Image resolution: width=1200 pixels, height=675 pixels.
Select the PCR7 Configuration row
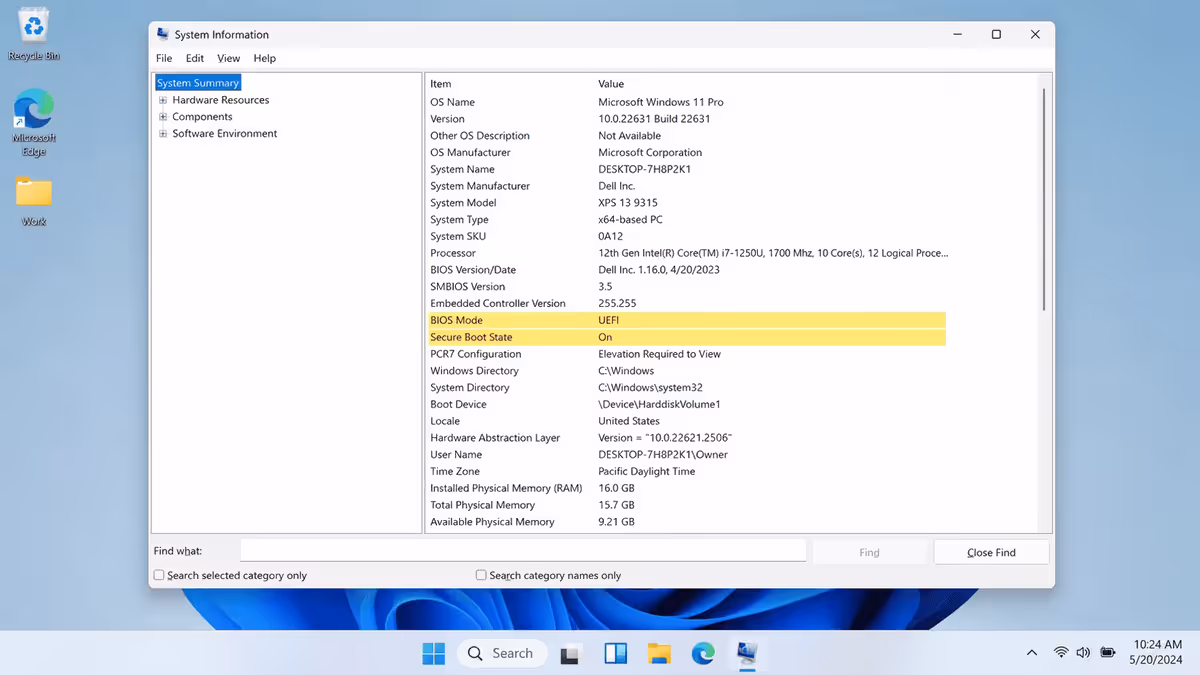[687, 354]
